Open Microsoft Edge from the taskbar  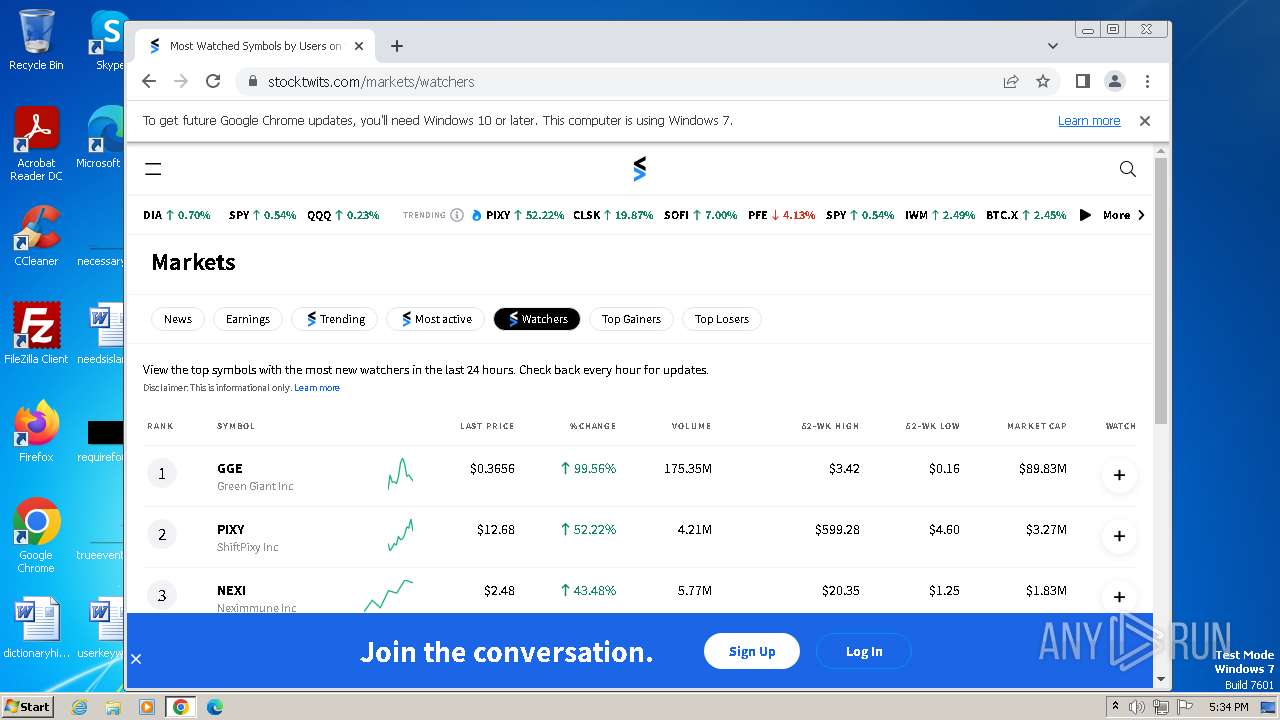(x=215, y=707)
